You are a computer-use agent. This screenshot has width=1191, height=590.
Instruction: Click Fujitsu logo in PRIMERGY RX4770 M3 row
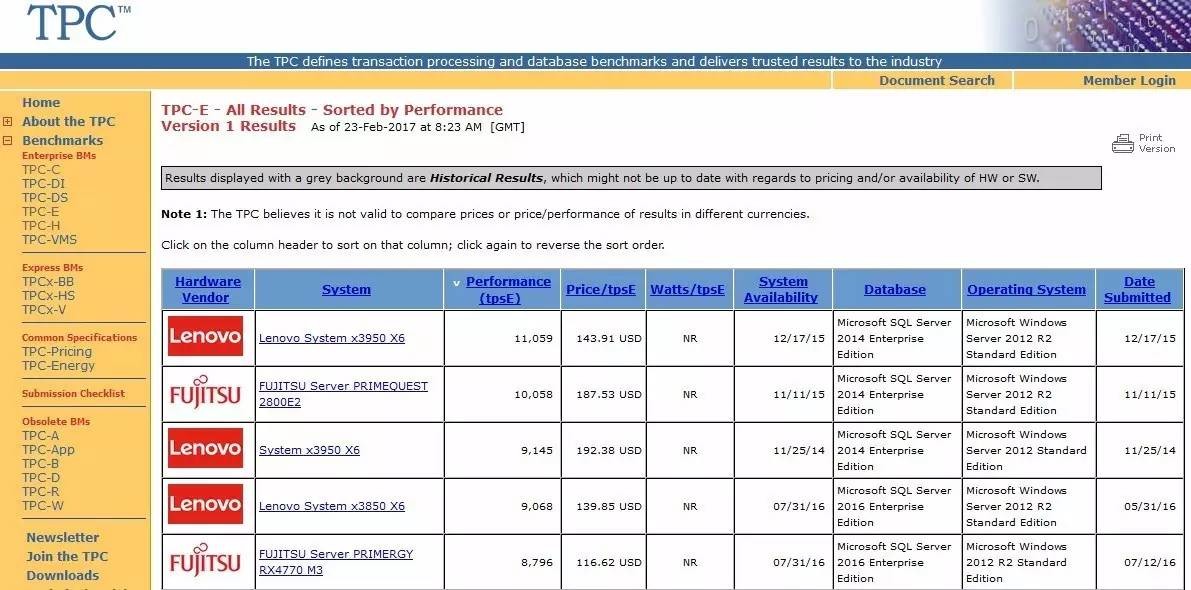[205, 560]
